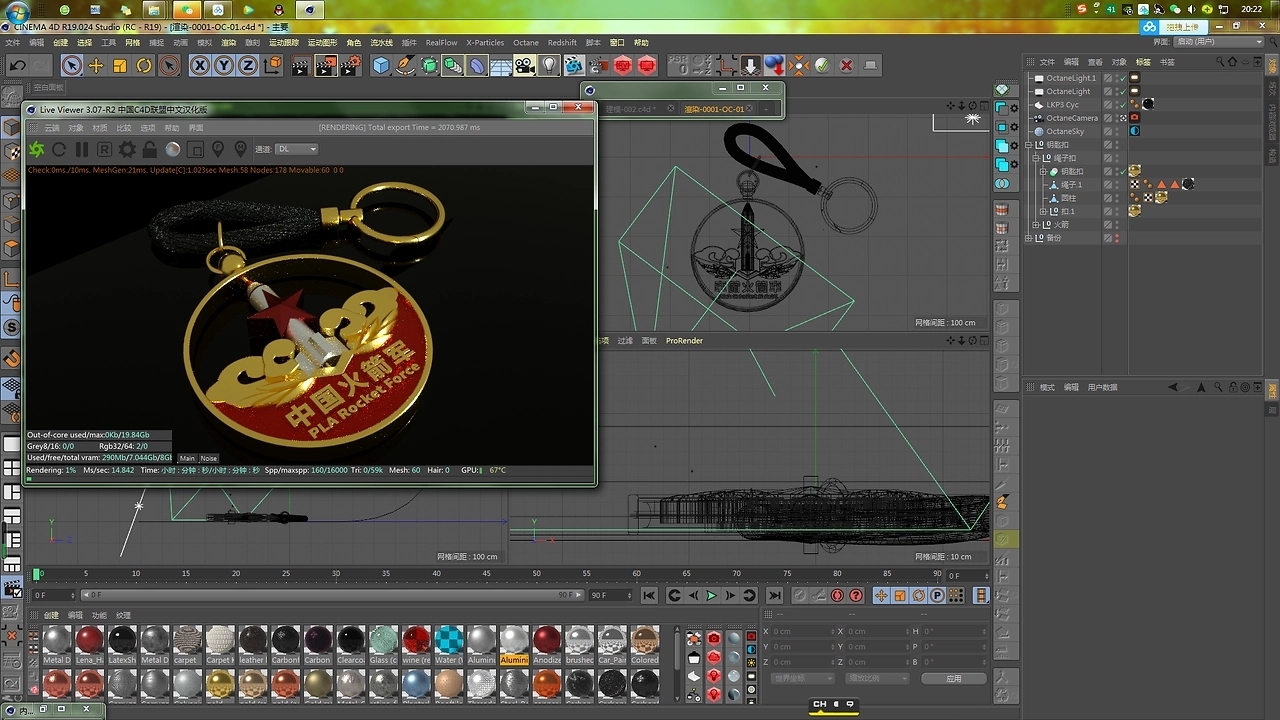Viewport: 1280px width, 720px height.
Task: Expand the 备份 group
Action: (x=1030, y=238)
